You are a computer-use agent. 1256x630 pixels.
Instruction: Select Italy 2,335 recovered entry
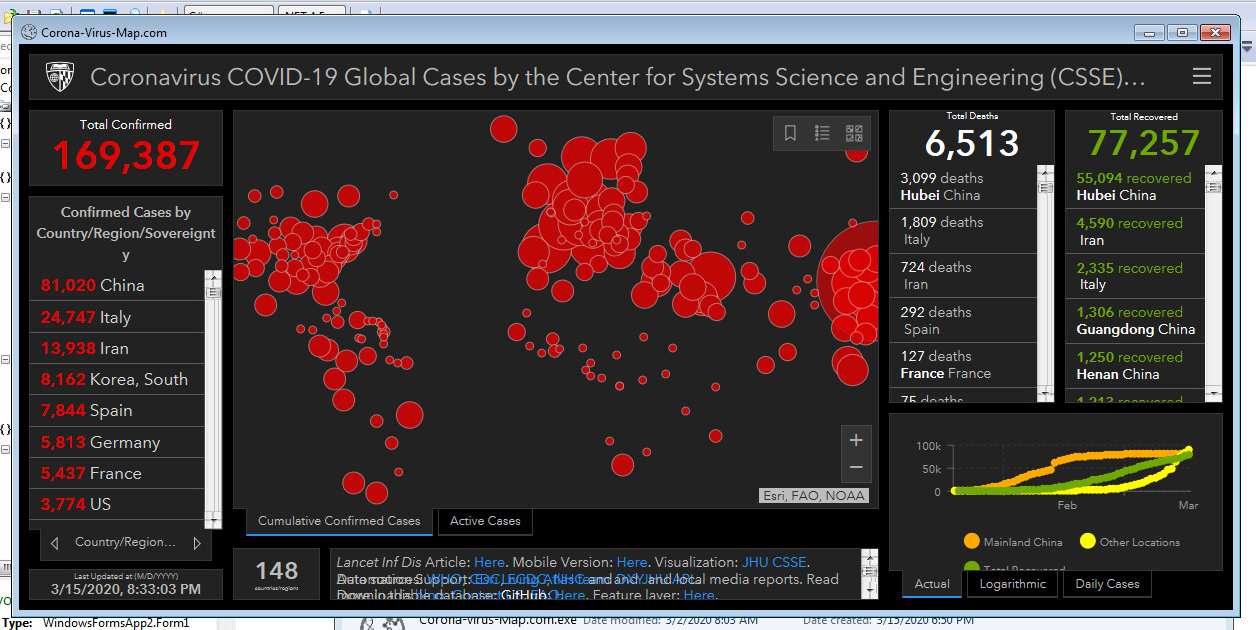coord(1135,276)
